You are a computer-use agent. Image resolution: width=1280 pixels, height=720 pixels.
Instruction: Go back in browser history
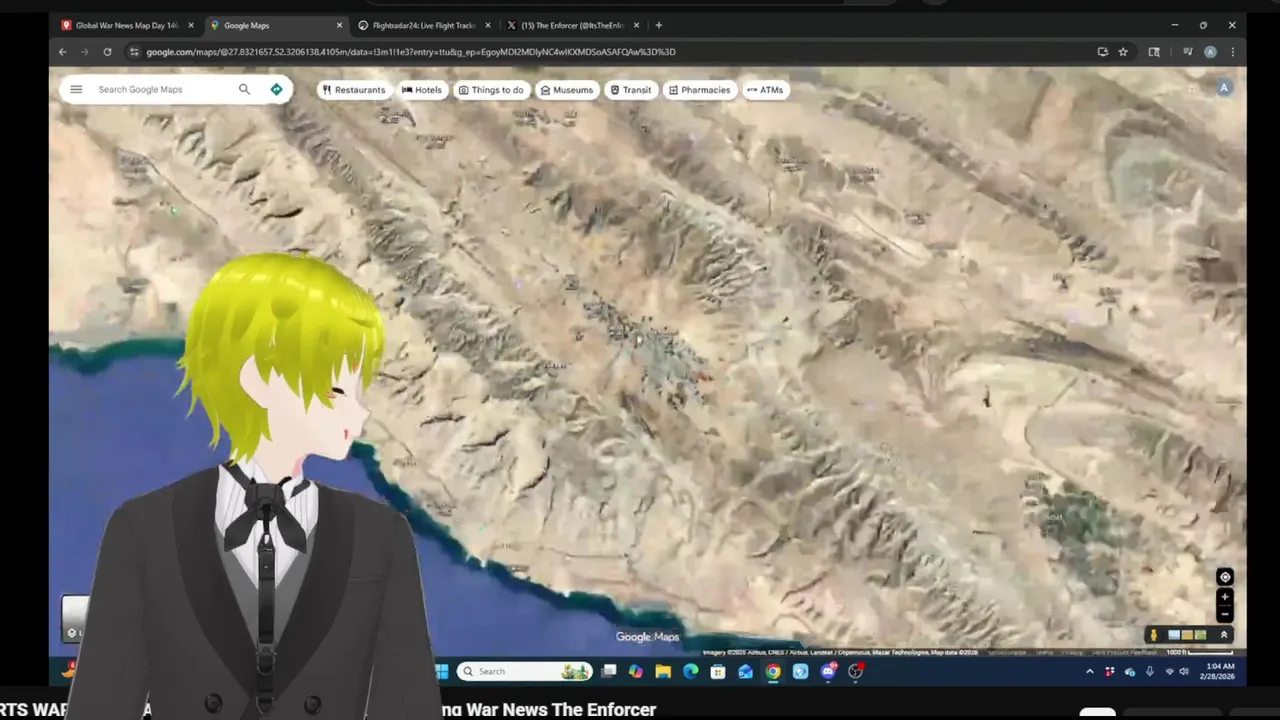[63, 52]
